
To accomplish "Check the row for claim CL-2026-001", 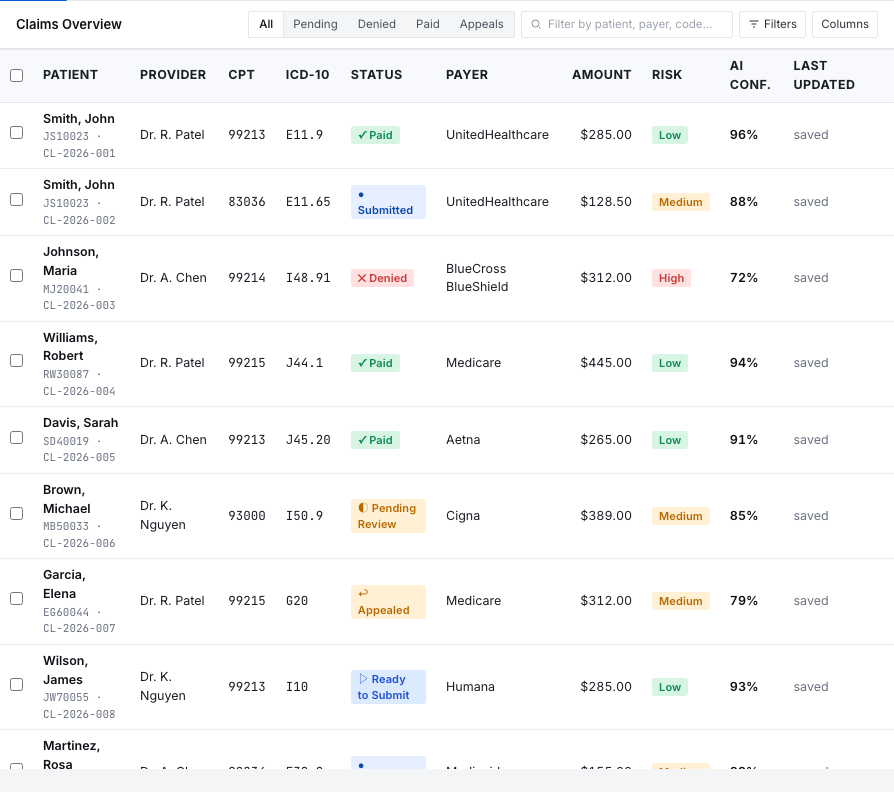I will (17, 133).
